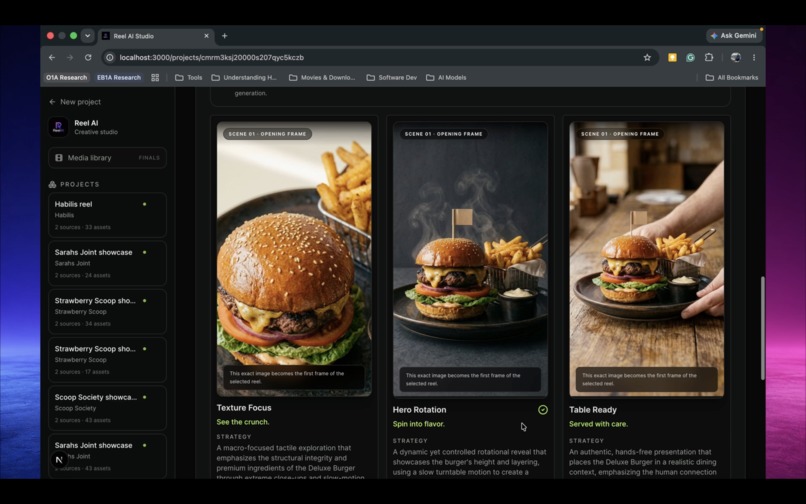The height and width of the screenshot is (504, 806).
Task: Open the Habilis reel project
Action: [107, 215]
